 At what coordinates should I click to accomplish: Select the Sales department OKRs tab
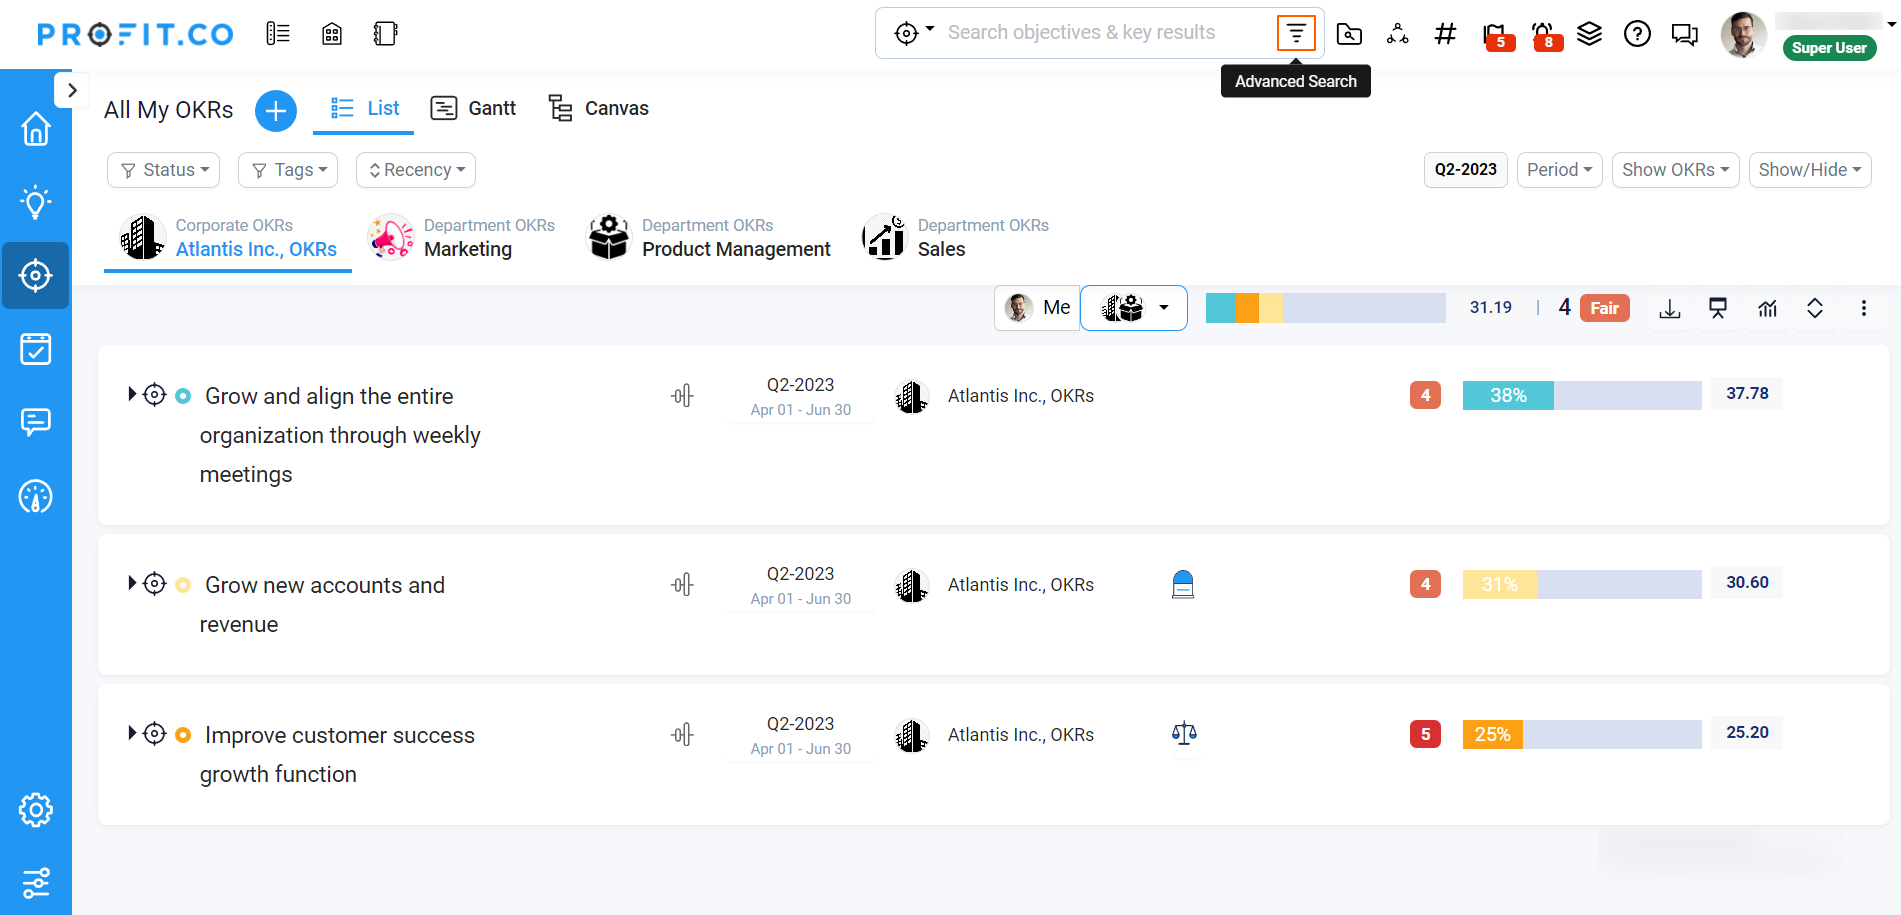[x=955, y=238]
